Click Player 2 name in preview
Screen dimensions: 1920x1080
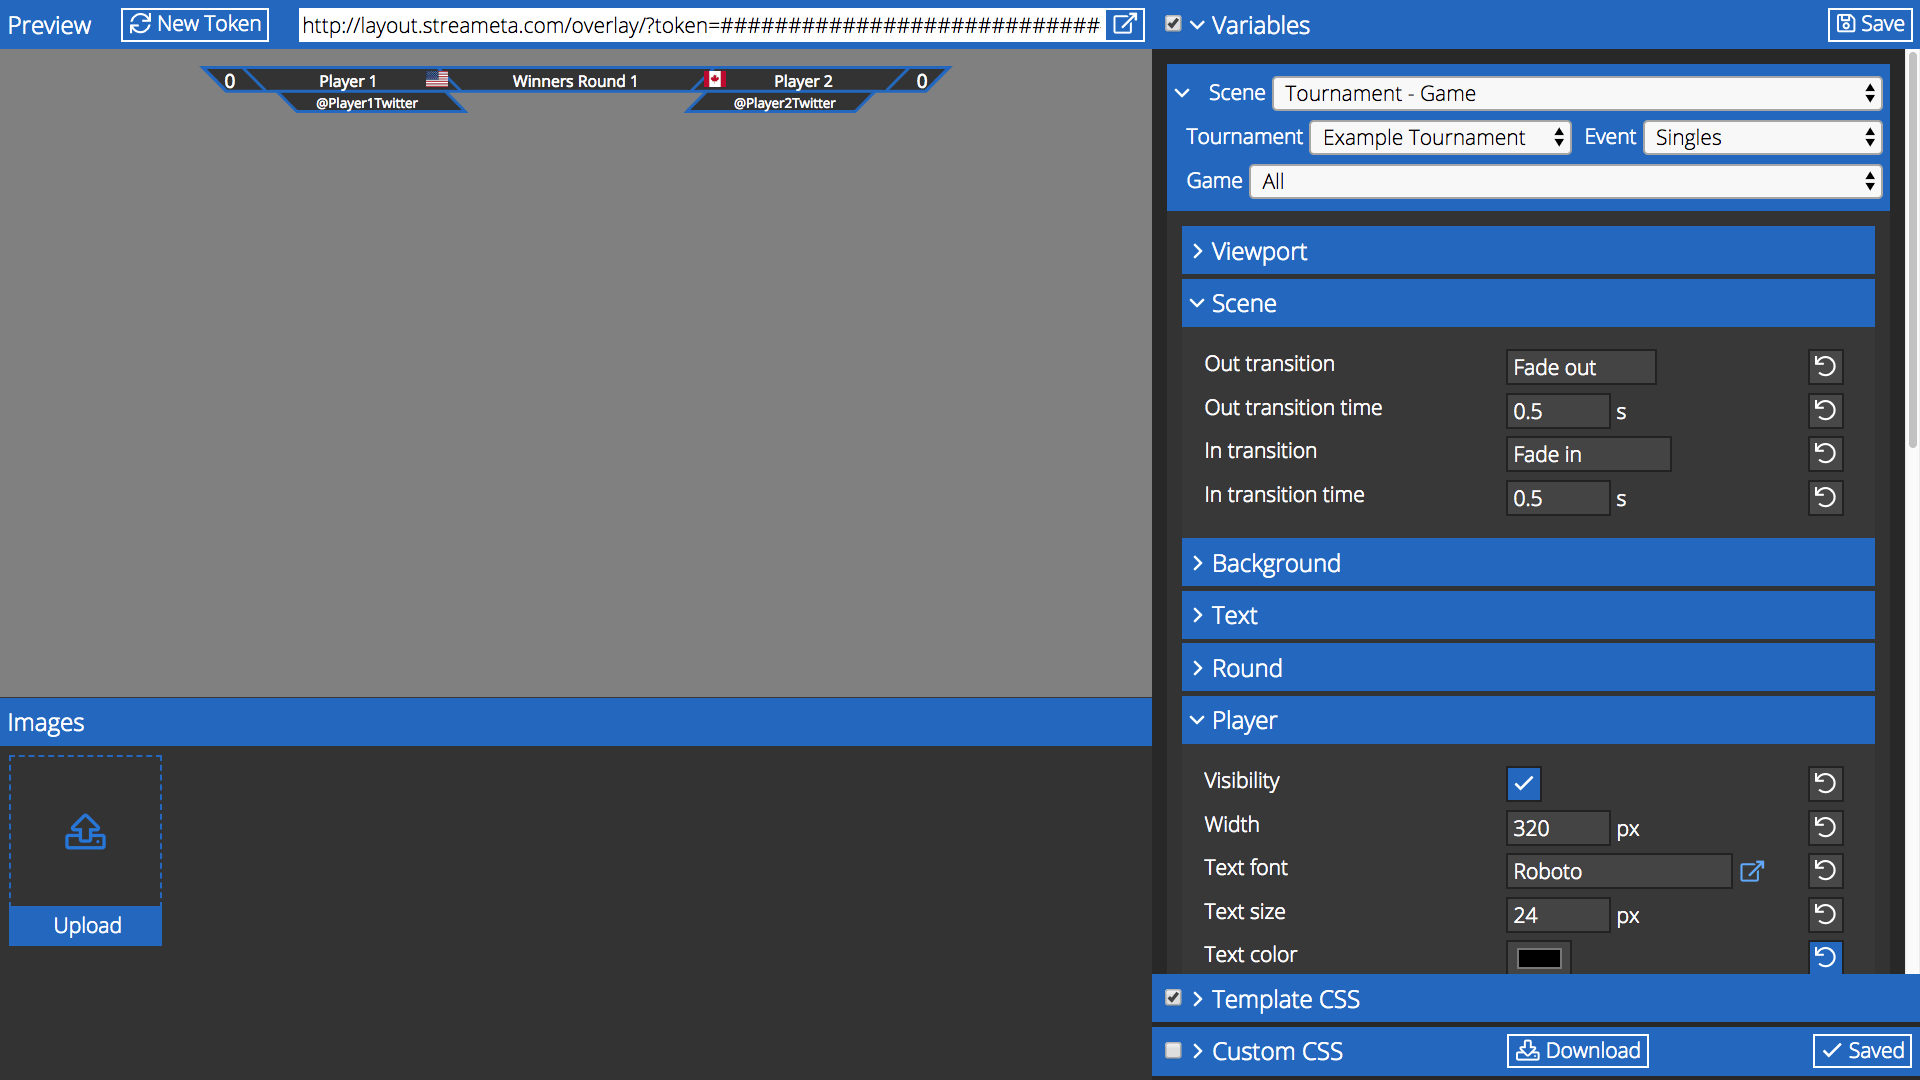tap(803, 81)
